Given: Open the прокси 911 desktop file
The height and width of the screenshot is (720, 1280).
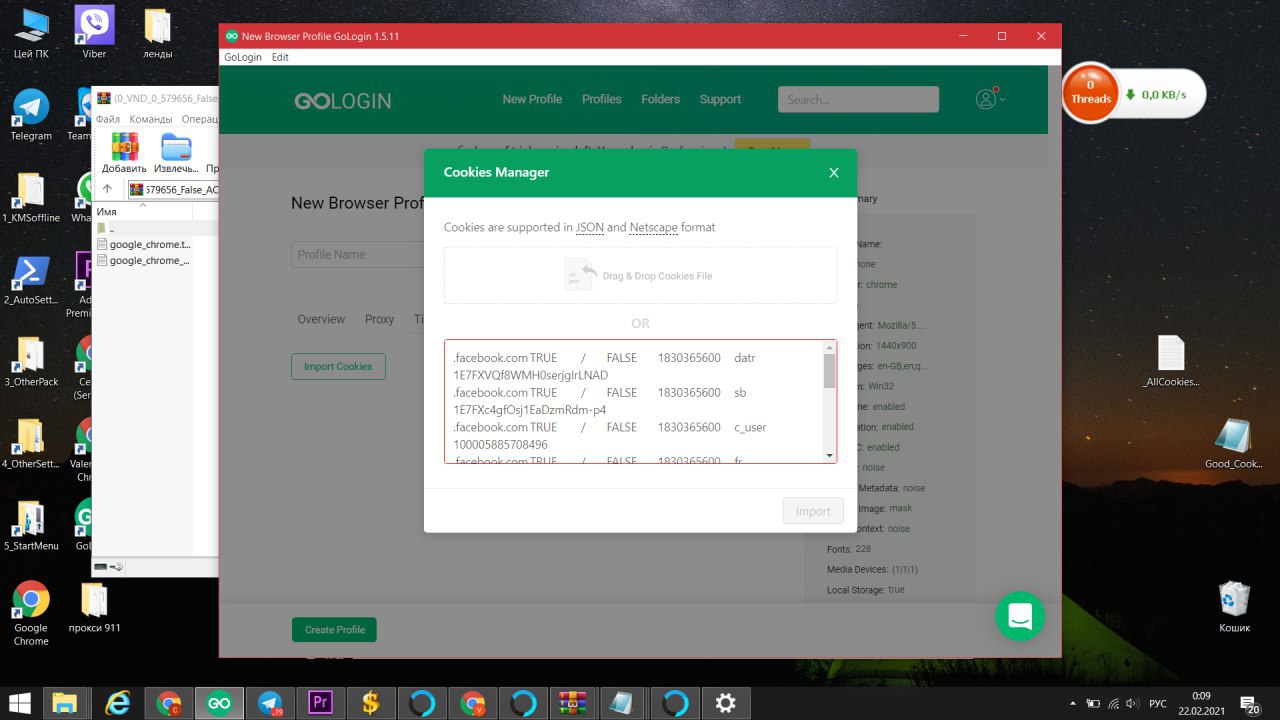Looking at the screenshot, I should 94,607.
